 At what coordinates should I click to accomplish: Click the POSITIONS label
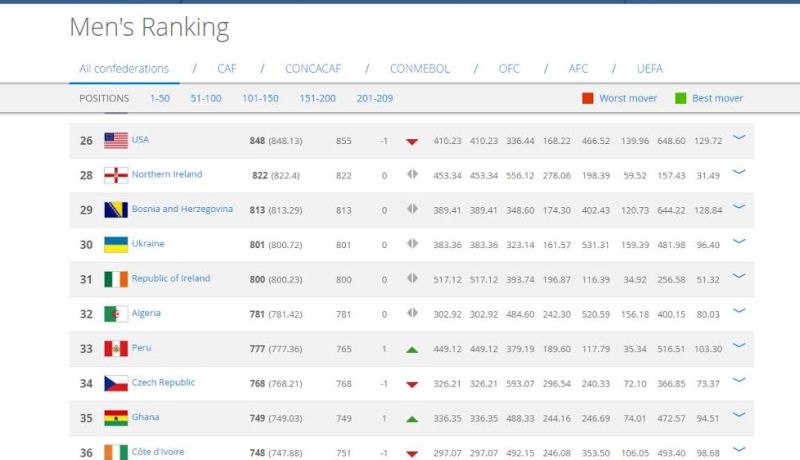[x=104, y=98]
